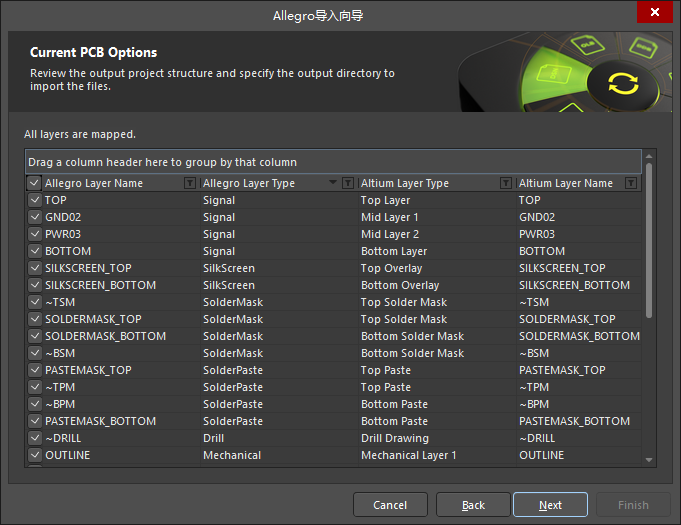
Task: Click the scroll up arrow of layer list
Action: [649, 156]
